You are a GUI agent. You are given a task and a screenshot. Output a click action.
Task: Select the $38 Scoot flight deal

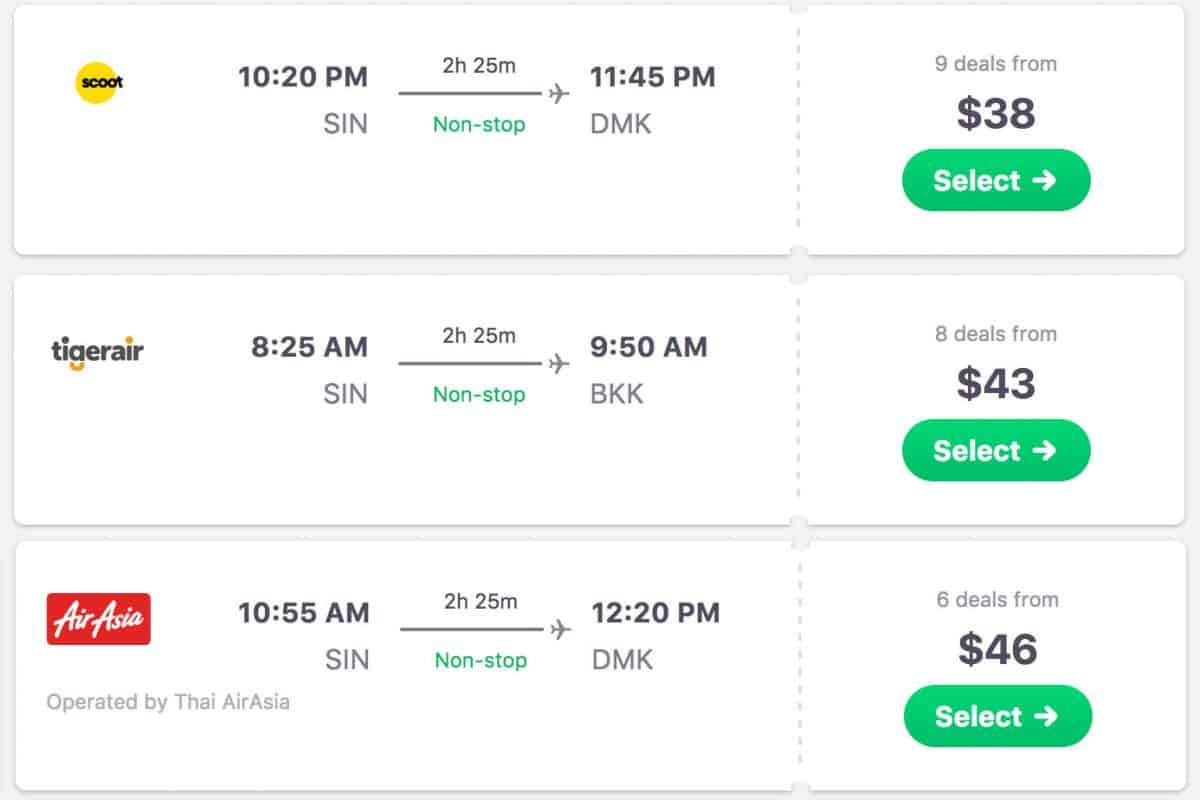pos(996,180)
